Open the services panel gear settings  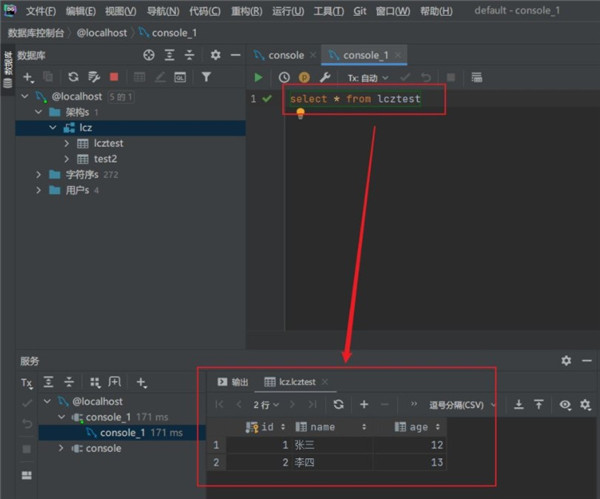pos(566,360)
